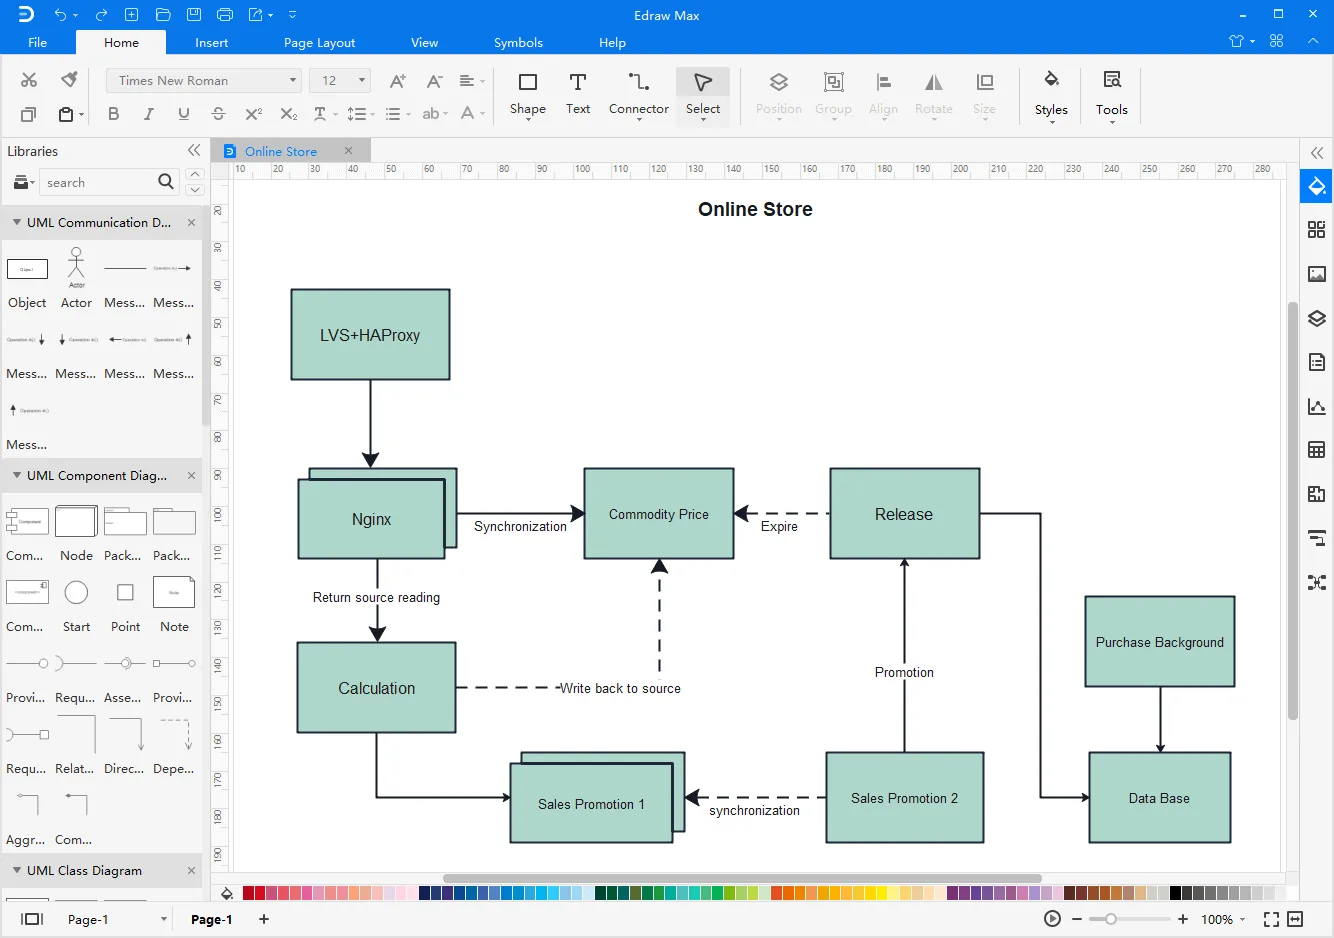
Task: Decrease font size button
Action: coord(434,81)
